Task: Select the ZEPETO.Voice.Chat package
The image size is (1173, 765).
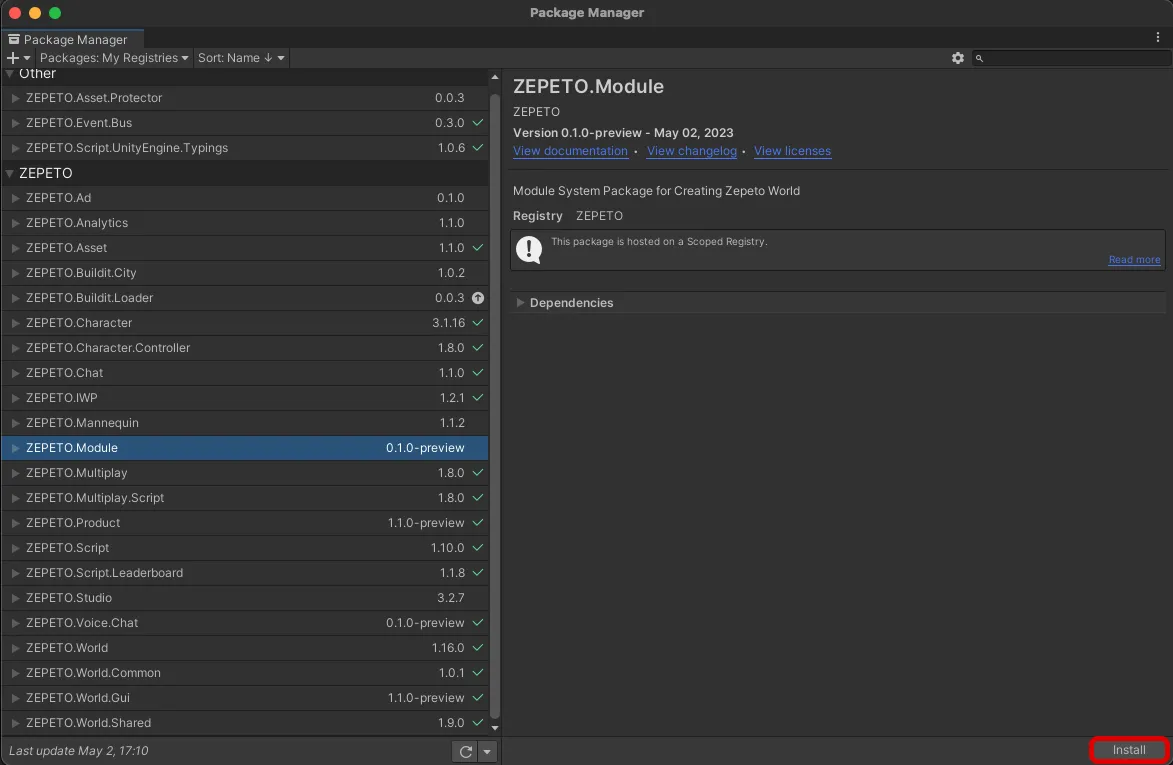Action: tap(245, 623)
